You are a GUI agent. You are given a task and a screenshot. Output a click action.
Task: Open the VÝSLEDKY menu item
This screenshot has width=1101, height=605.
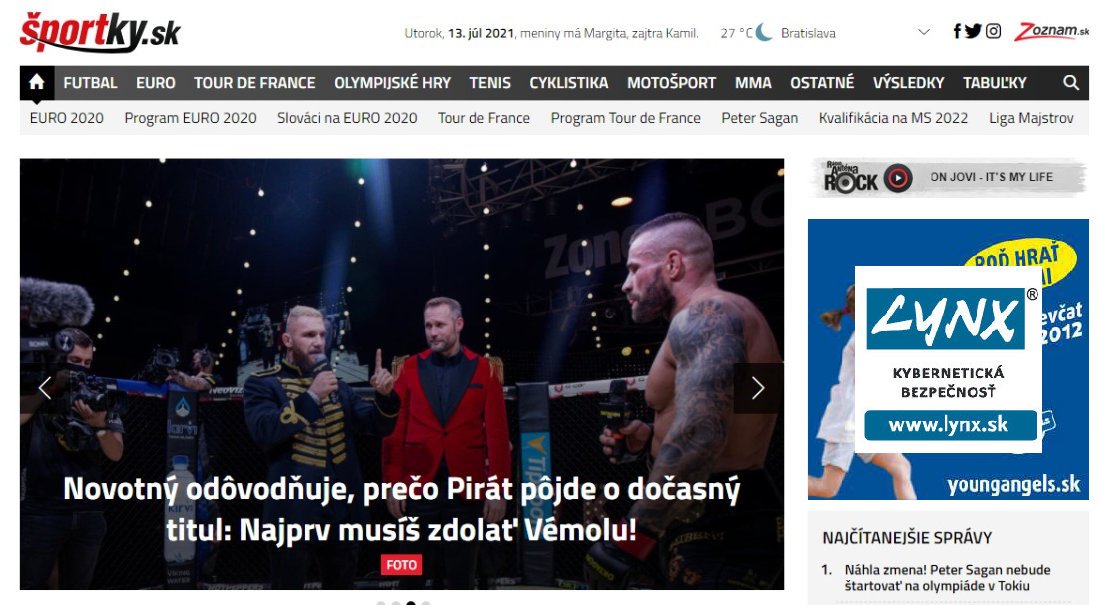pyautogui.click(x=909, y=83)
